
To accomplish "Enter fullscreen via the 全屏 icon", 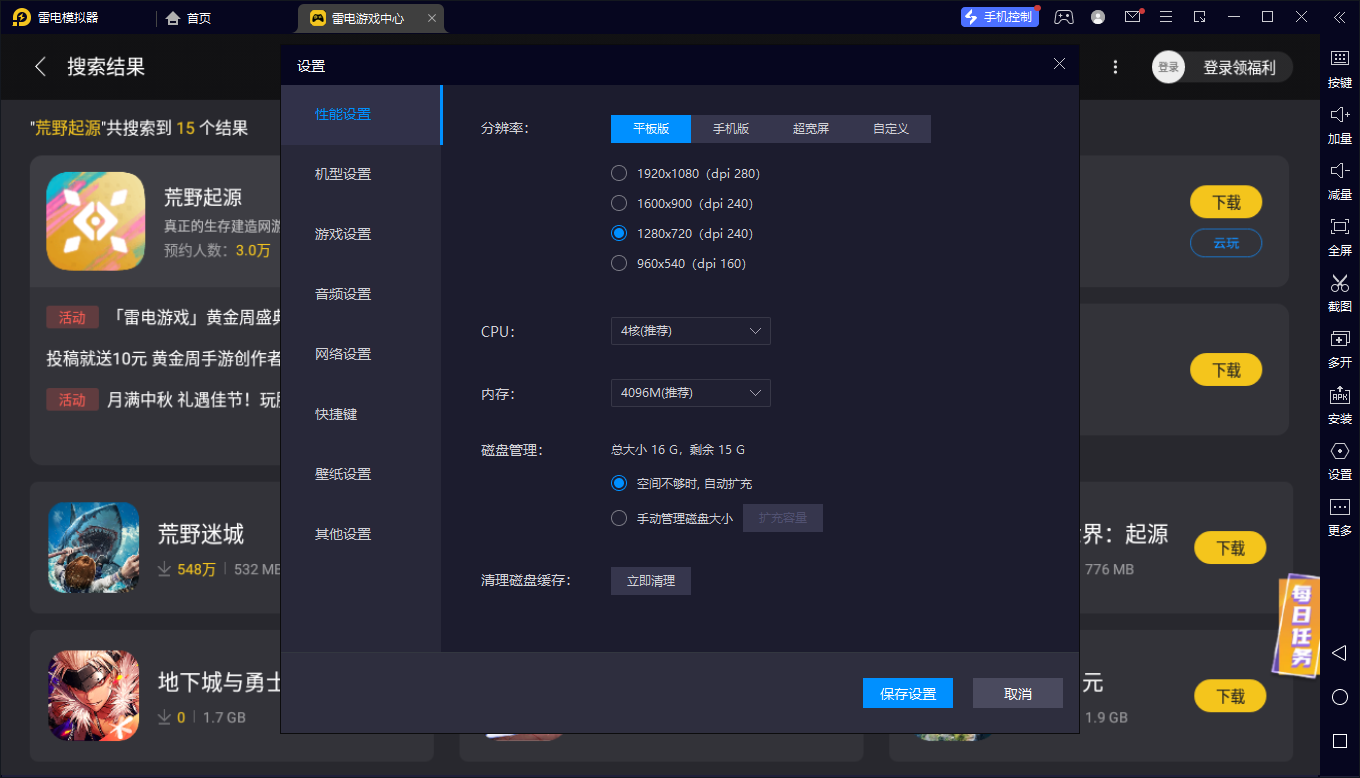I will click(1338, 236).
